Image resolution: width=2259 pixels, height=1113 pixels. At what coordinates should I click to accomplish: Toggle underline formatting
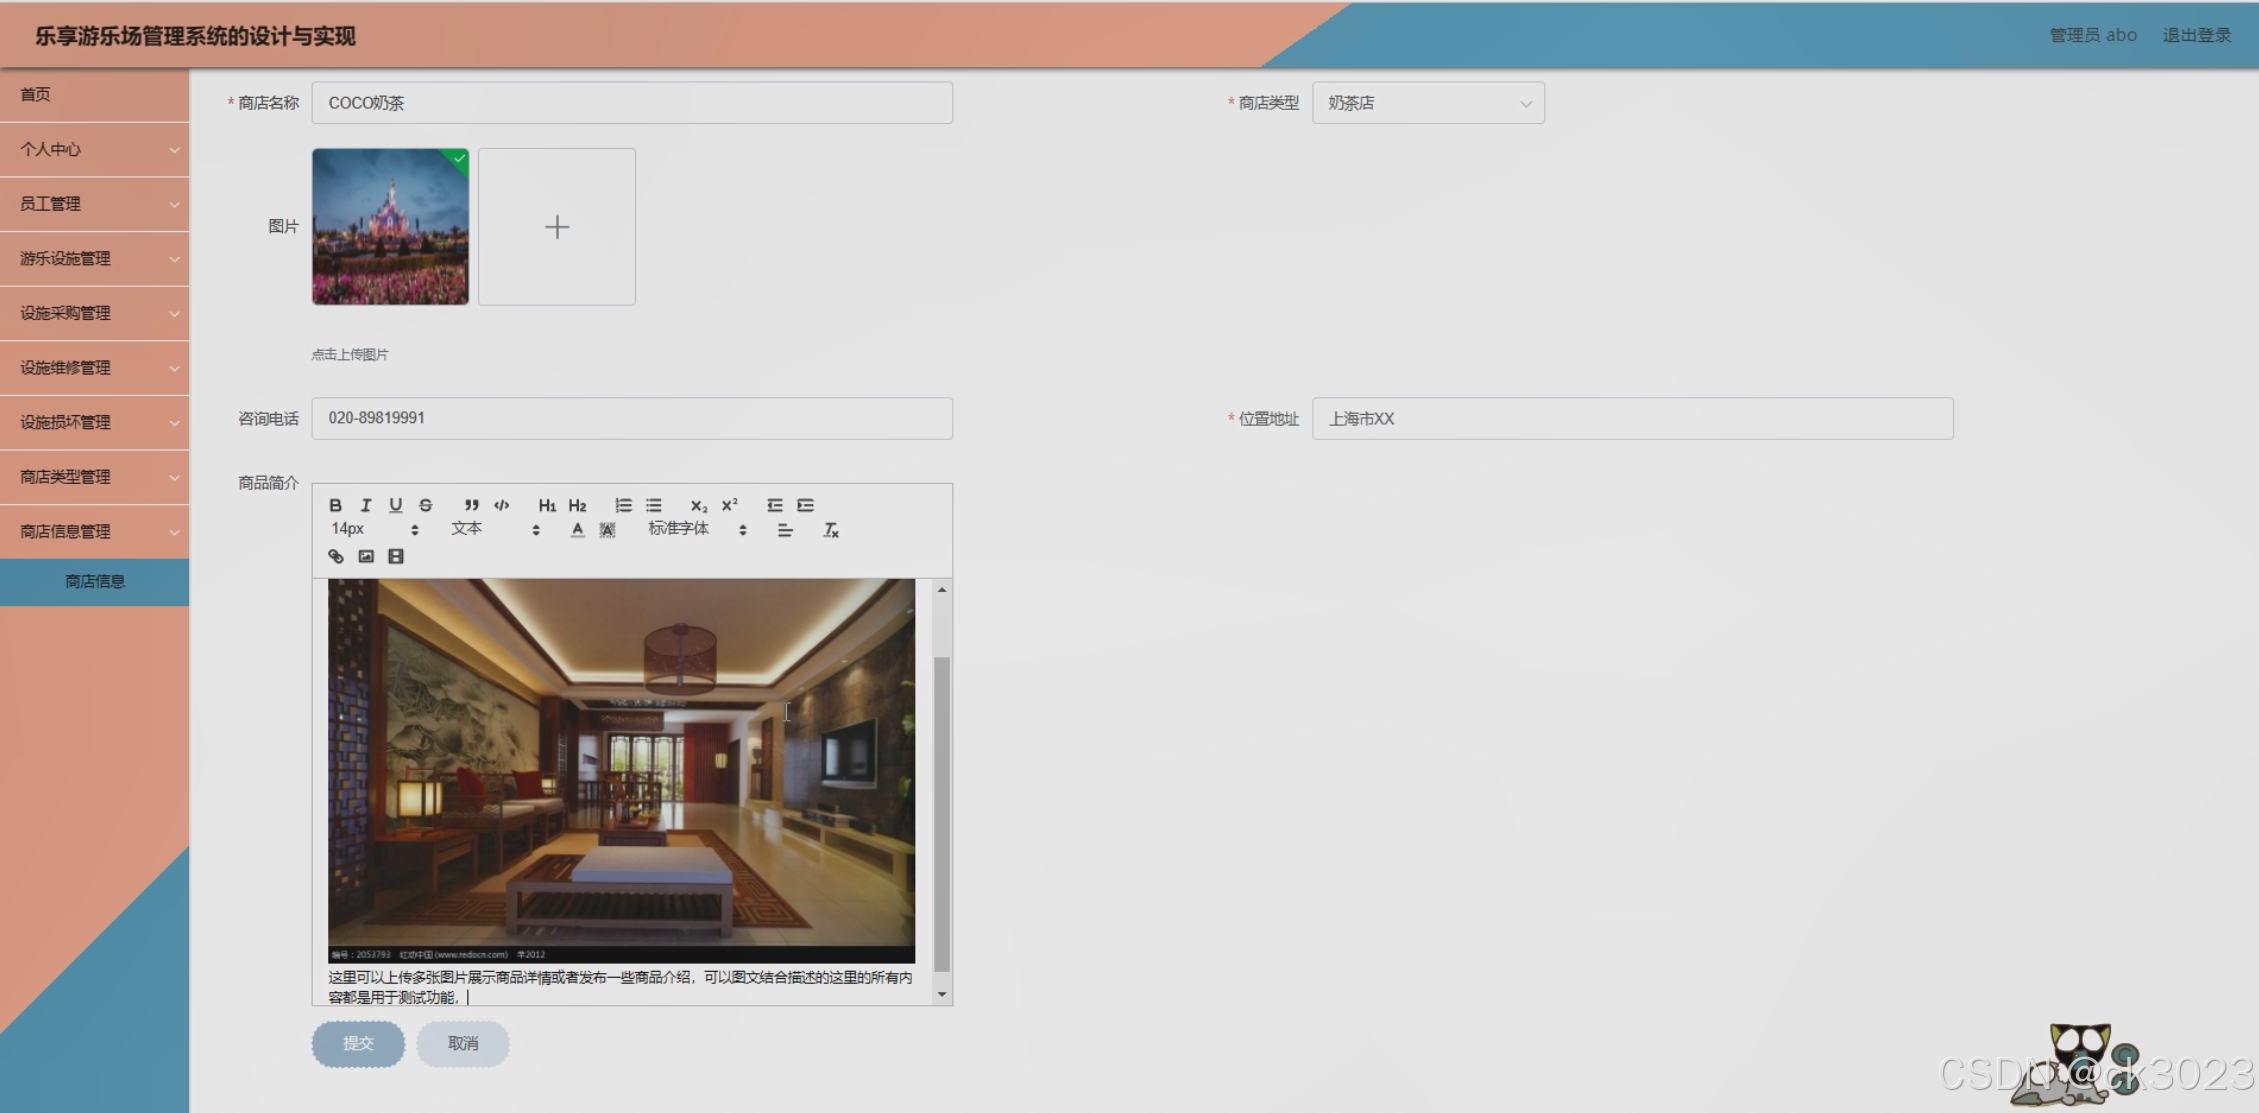[x=396, y=505]
